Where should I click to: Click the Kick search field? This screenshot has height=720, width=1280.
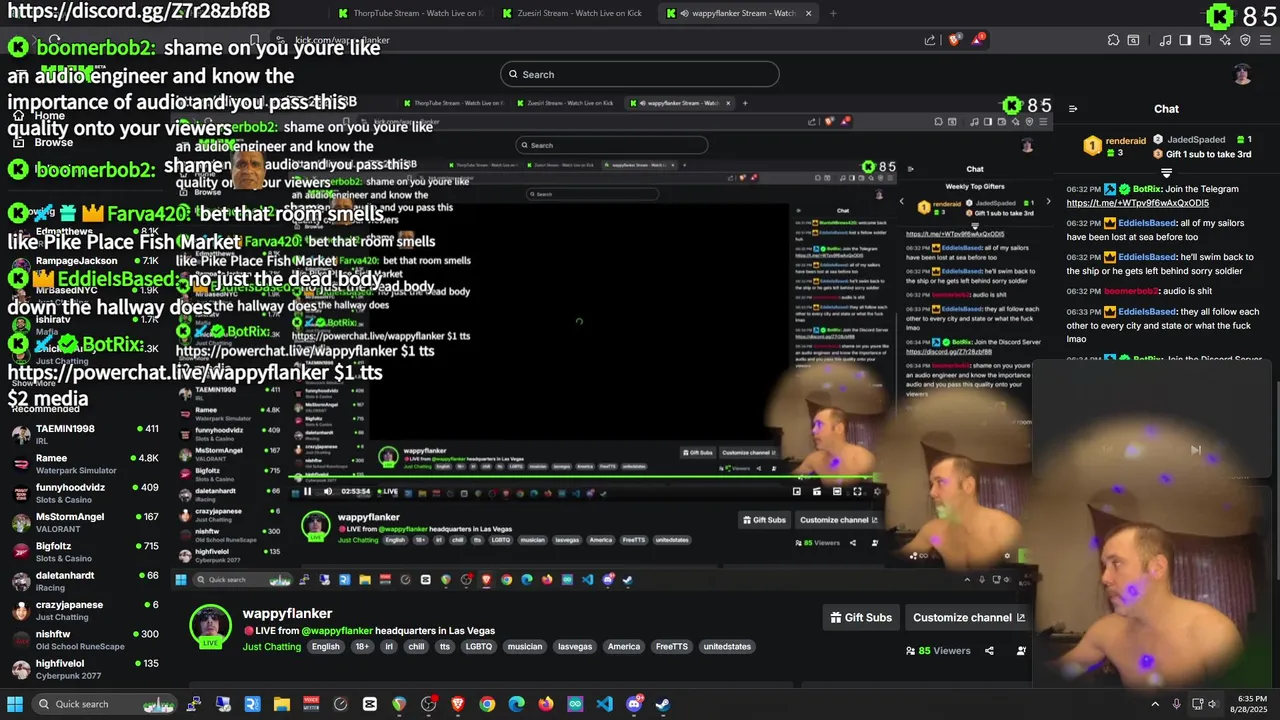click(640, 74)
